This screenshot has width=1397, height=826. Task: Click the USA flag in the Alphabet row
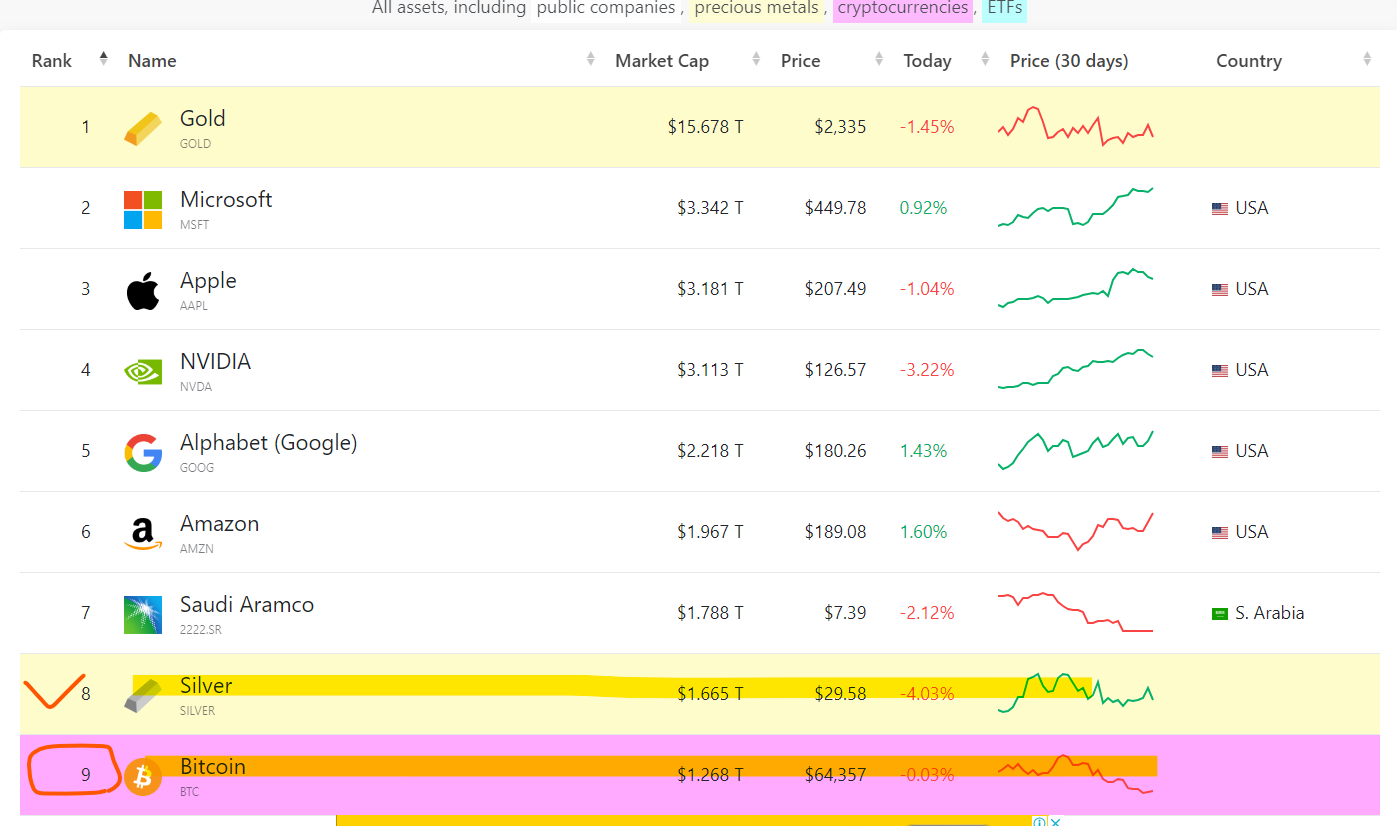tap(1220, 452)
